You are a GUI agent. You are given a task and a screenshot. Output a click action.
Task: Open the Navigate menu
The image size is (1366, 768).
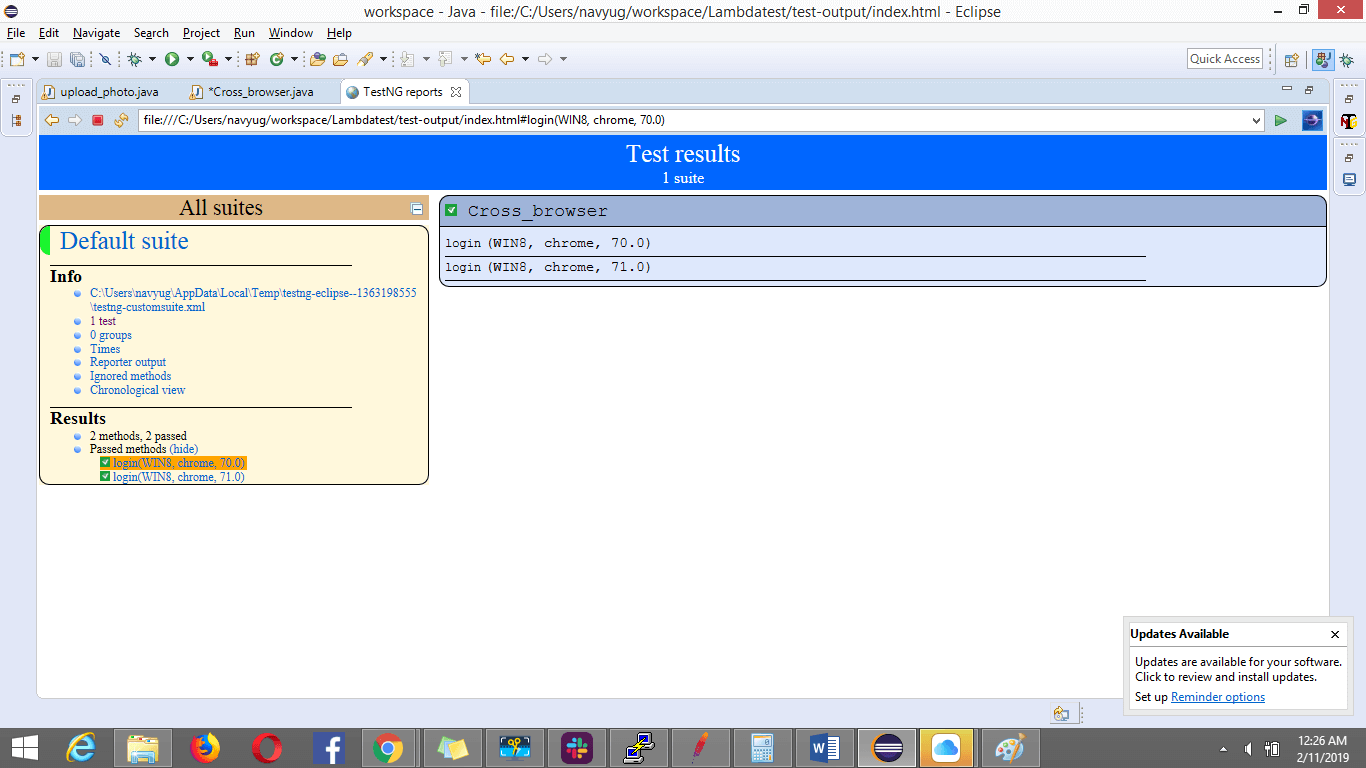tap(96, 33)
